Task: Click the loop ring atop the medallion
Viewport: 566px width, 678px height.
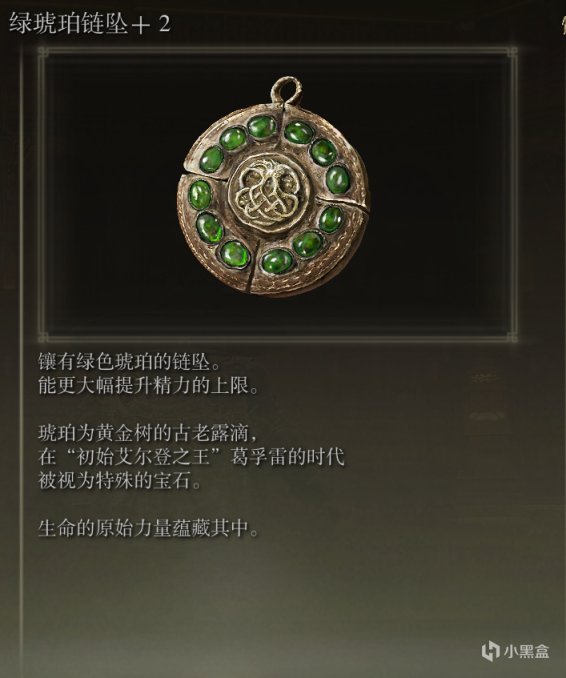Action: point(286,91)
